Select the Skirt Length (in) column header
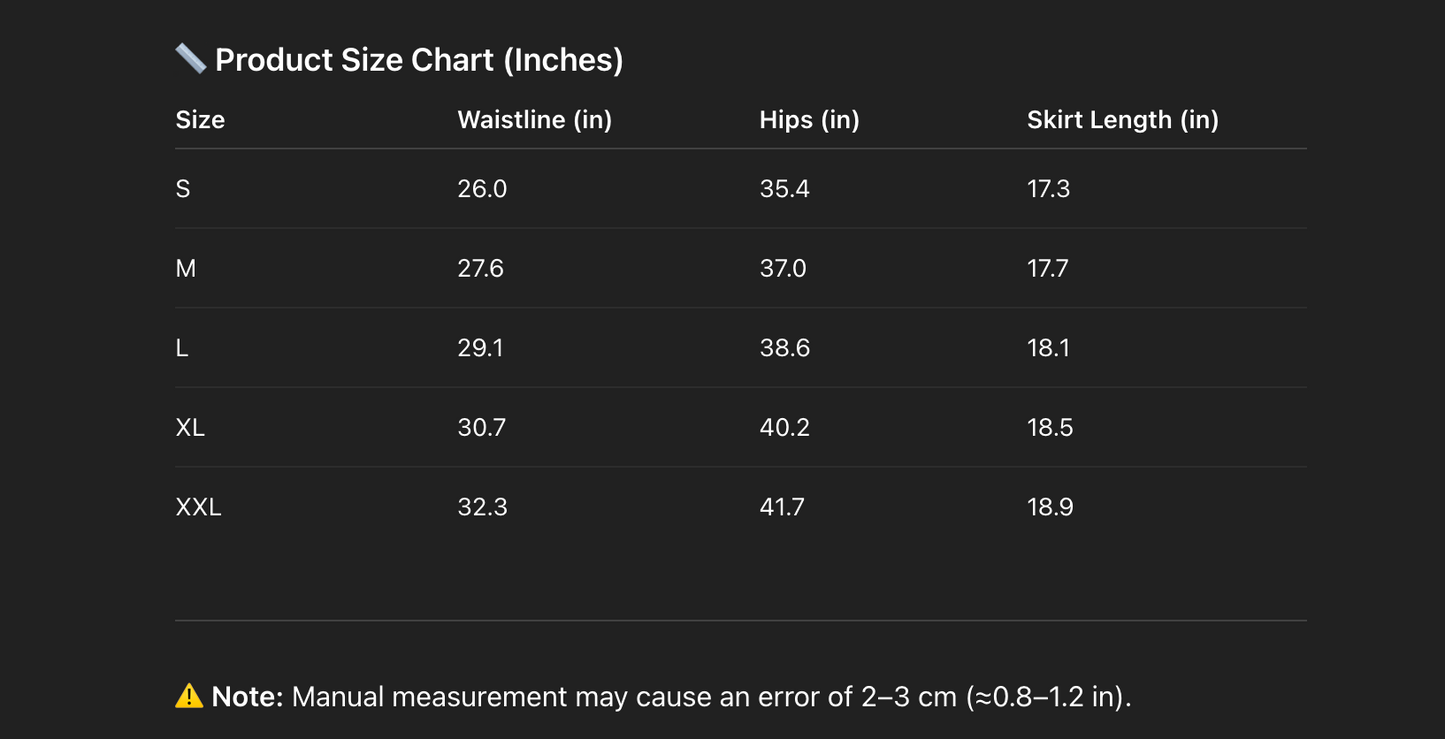Image resolution: width=1445 pixels, height=739 pixels. pyautogui.click(x=1122, y=120)
